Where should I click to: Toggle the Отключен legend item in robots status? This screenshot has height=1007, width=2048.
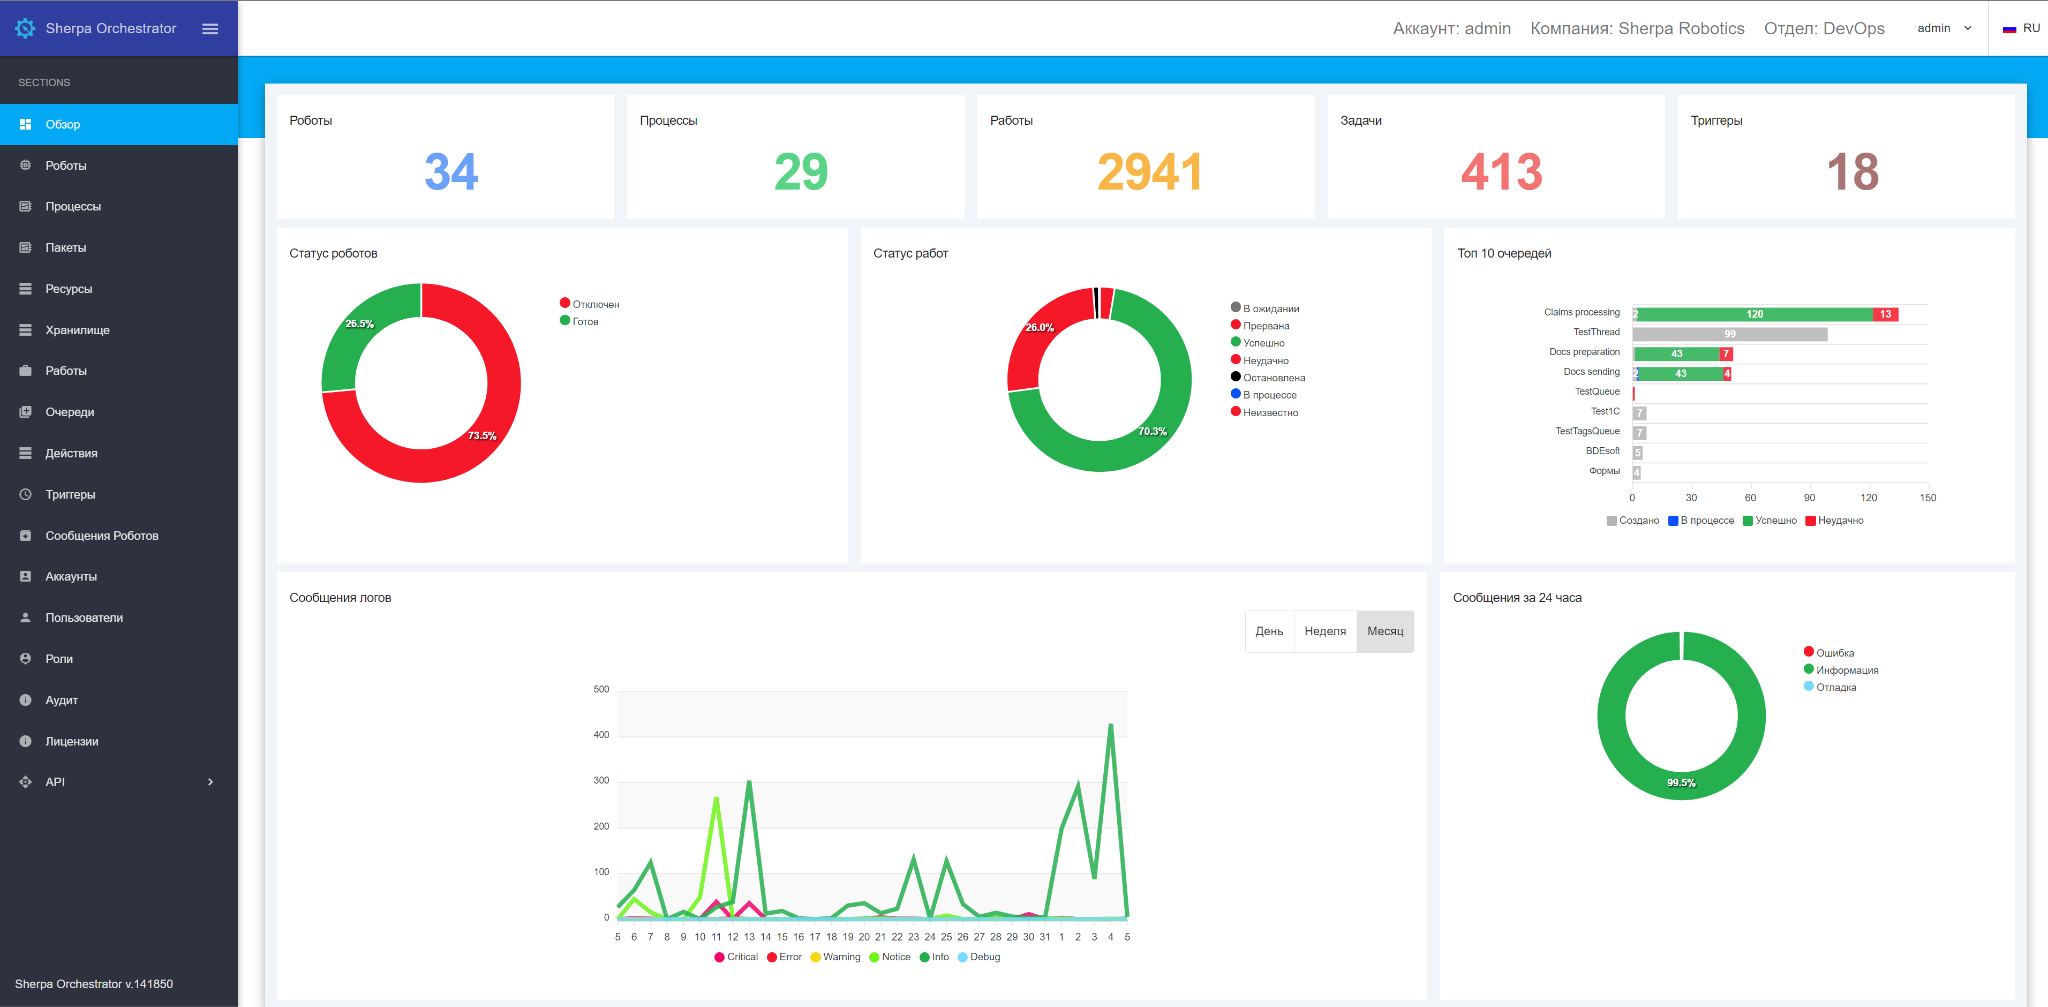pyautogui.click(x=590, y=304)
